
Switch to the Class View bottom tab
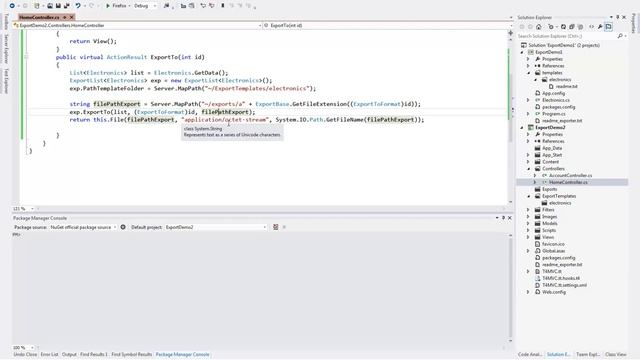tap(616, 354)
